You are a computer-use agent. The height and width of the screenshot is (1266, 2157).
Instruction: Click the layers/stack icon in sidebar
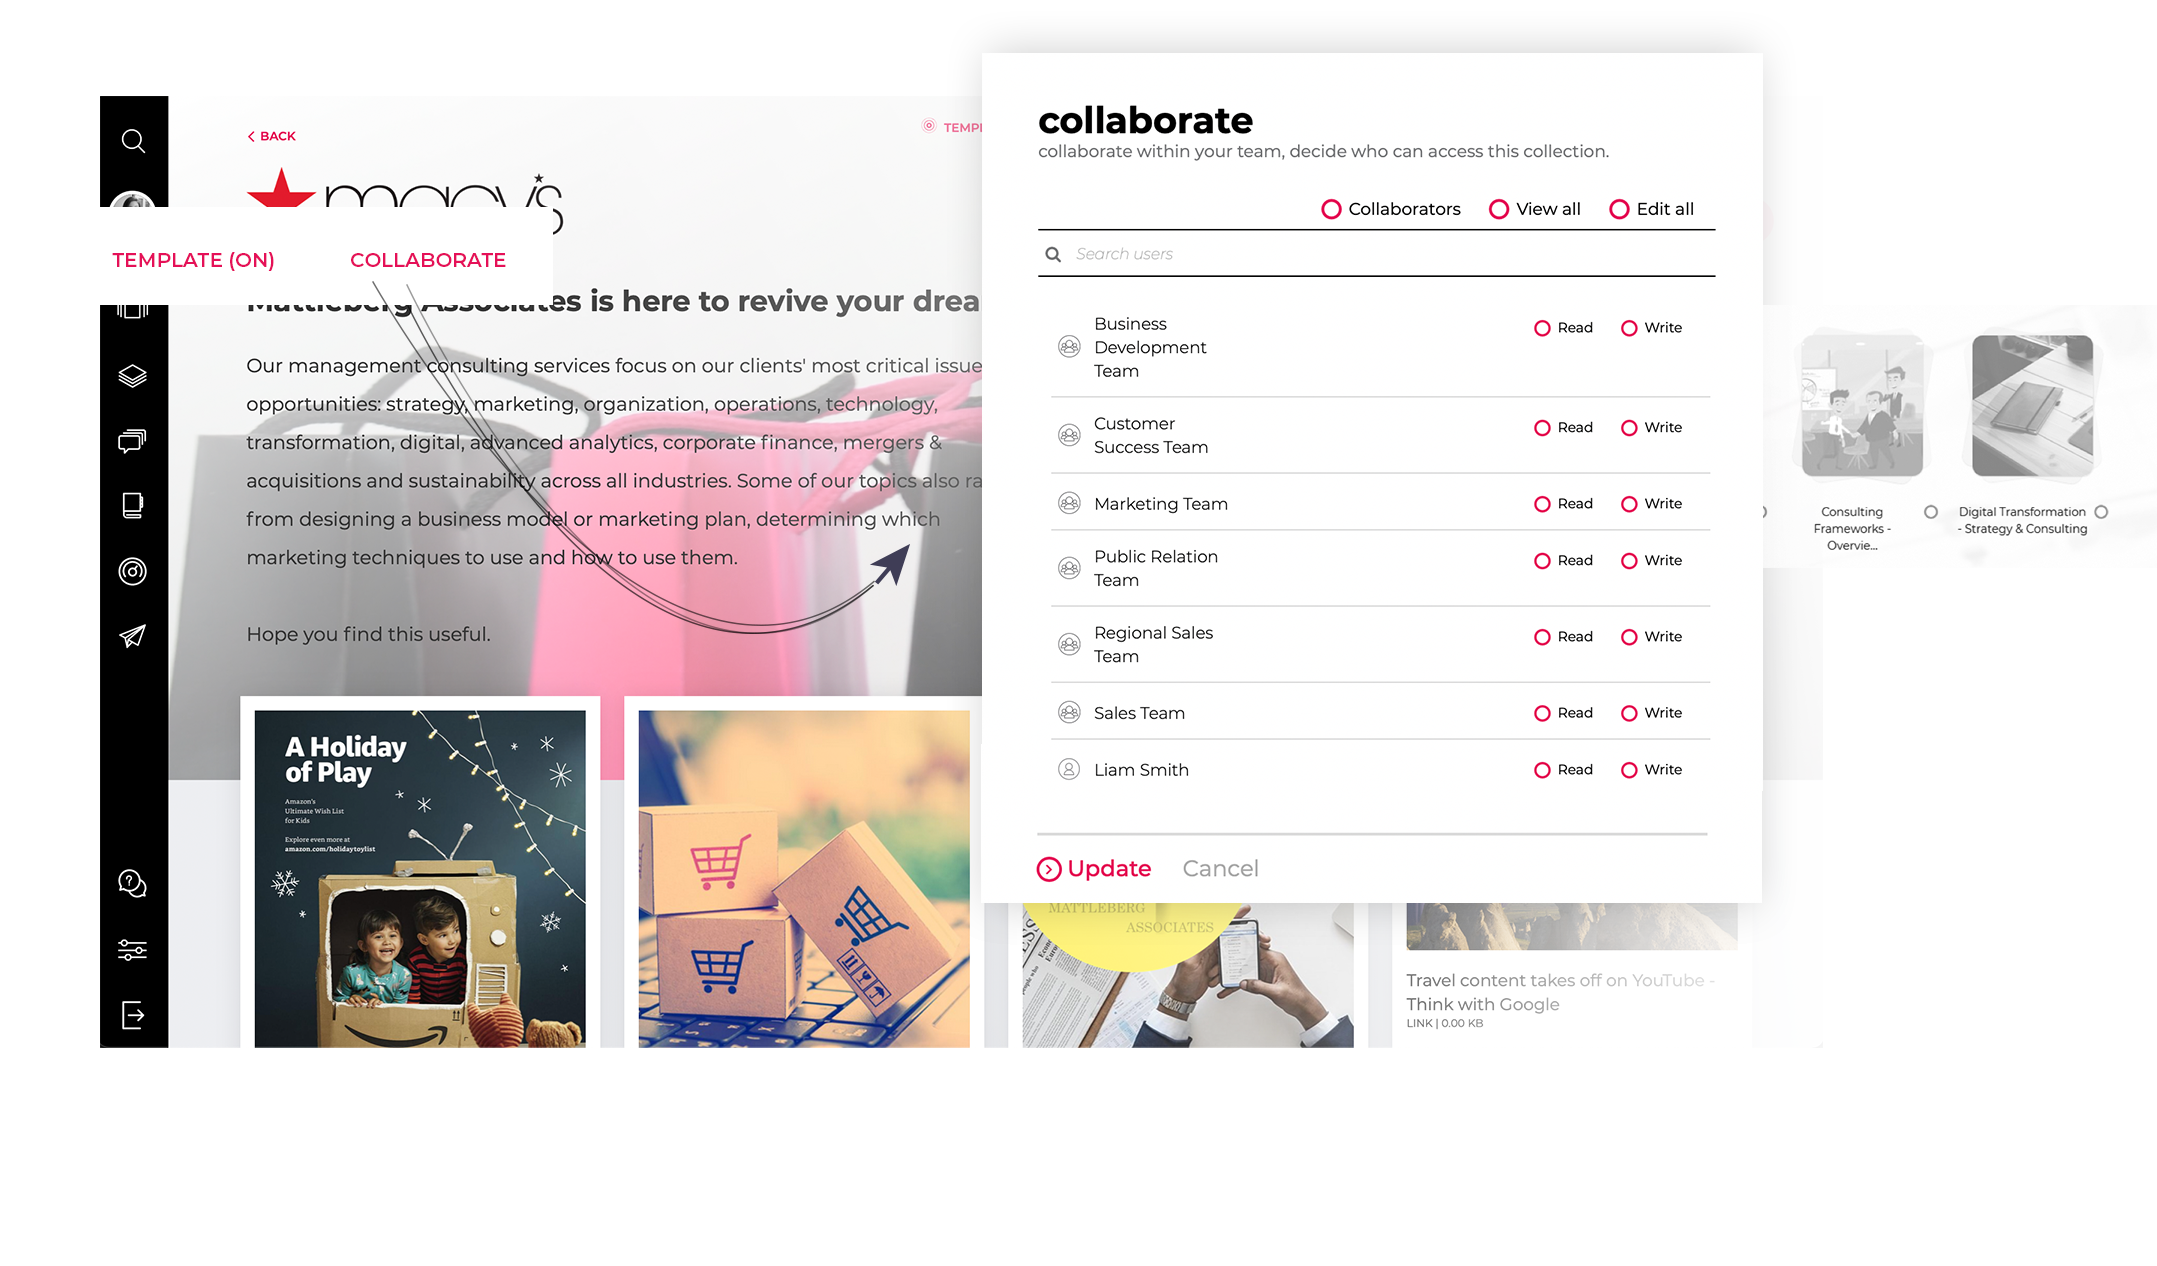tap(134, 371)
